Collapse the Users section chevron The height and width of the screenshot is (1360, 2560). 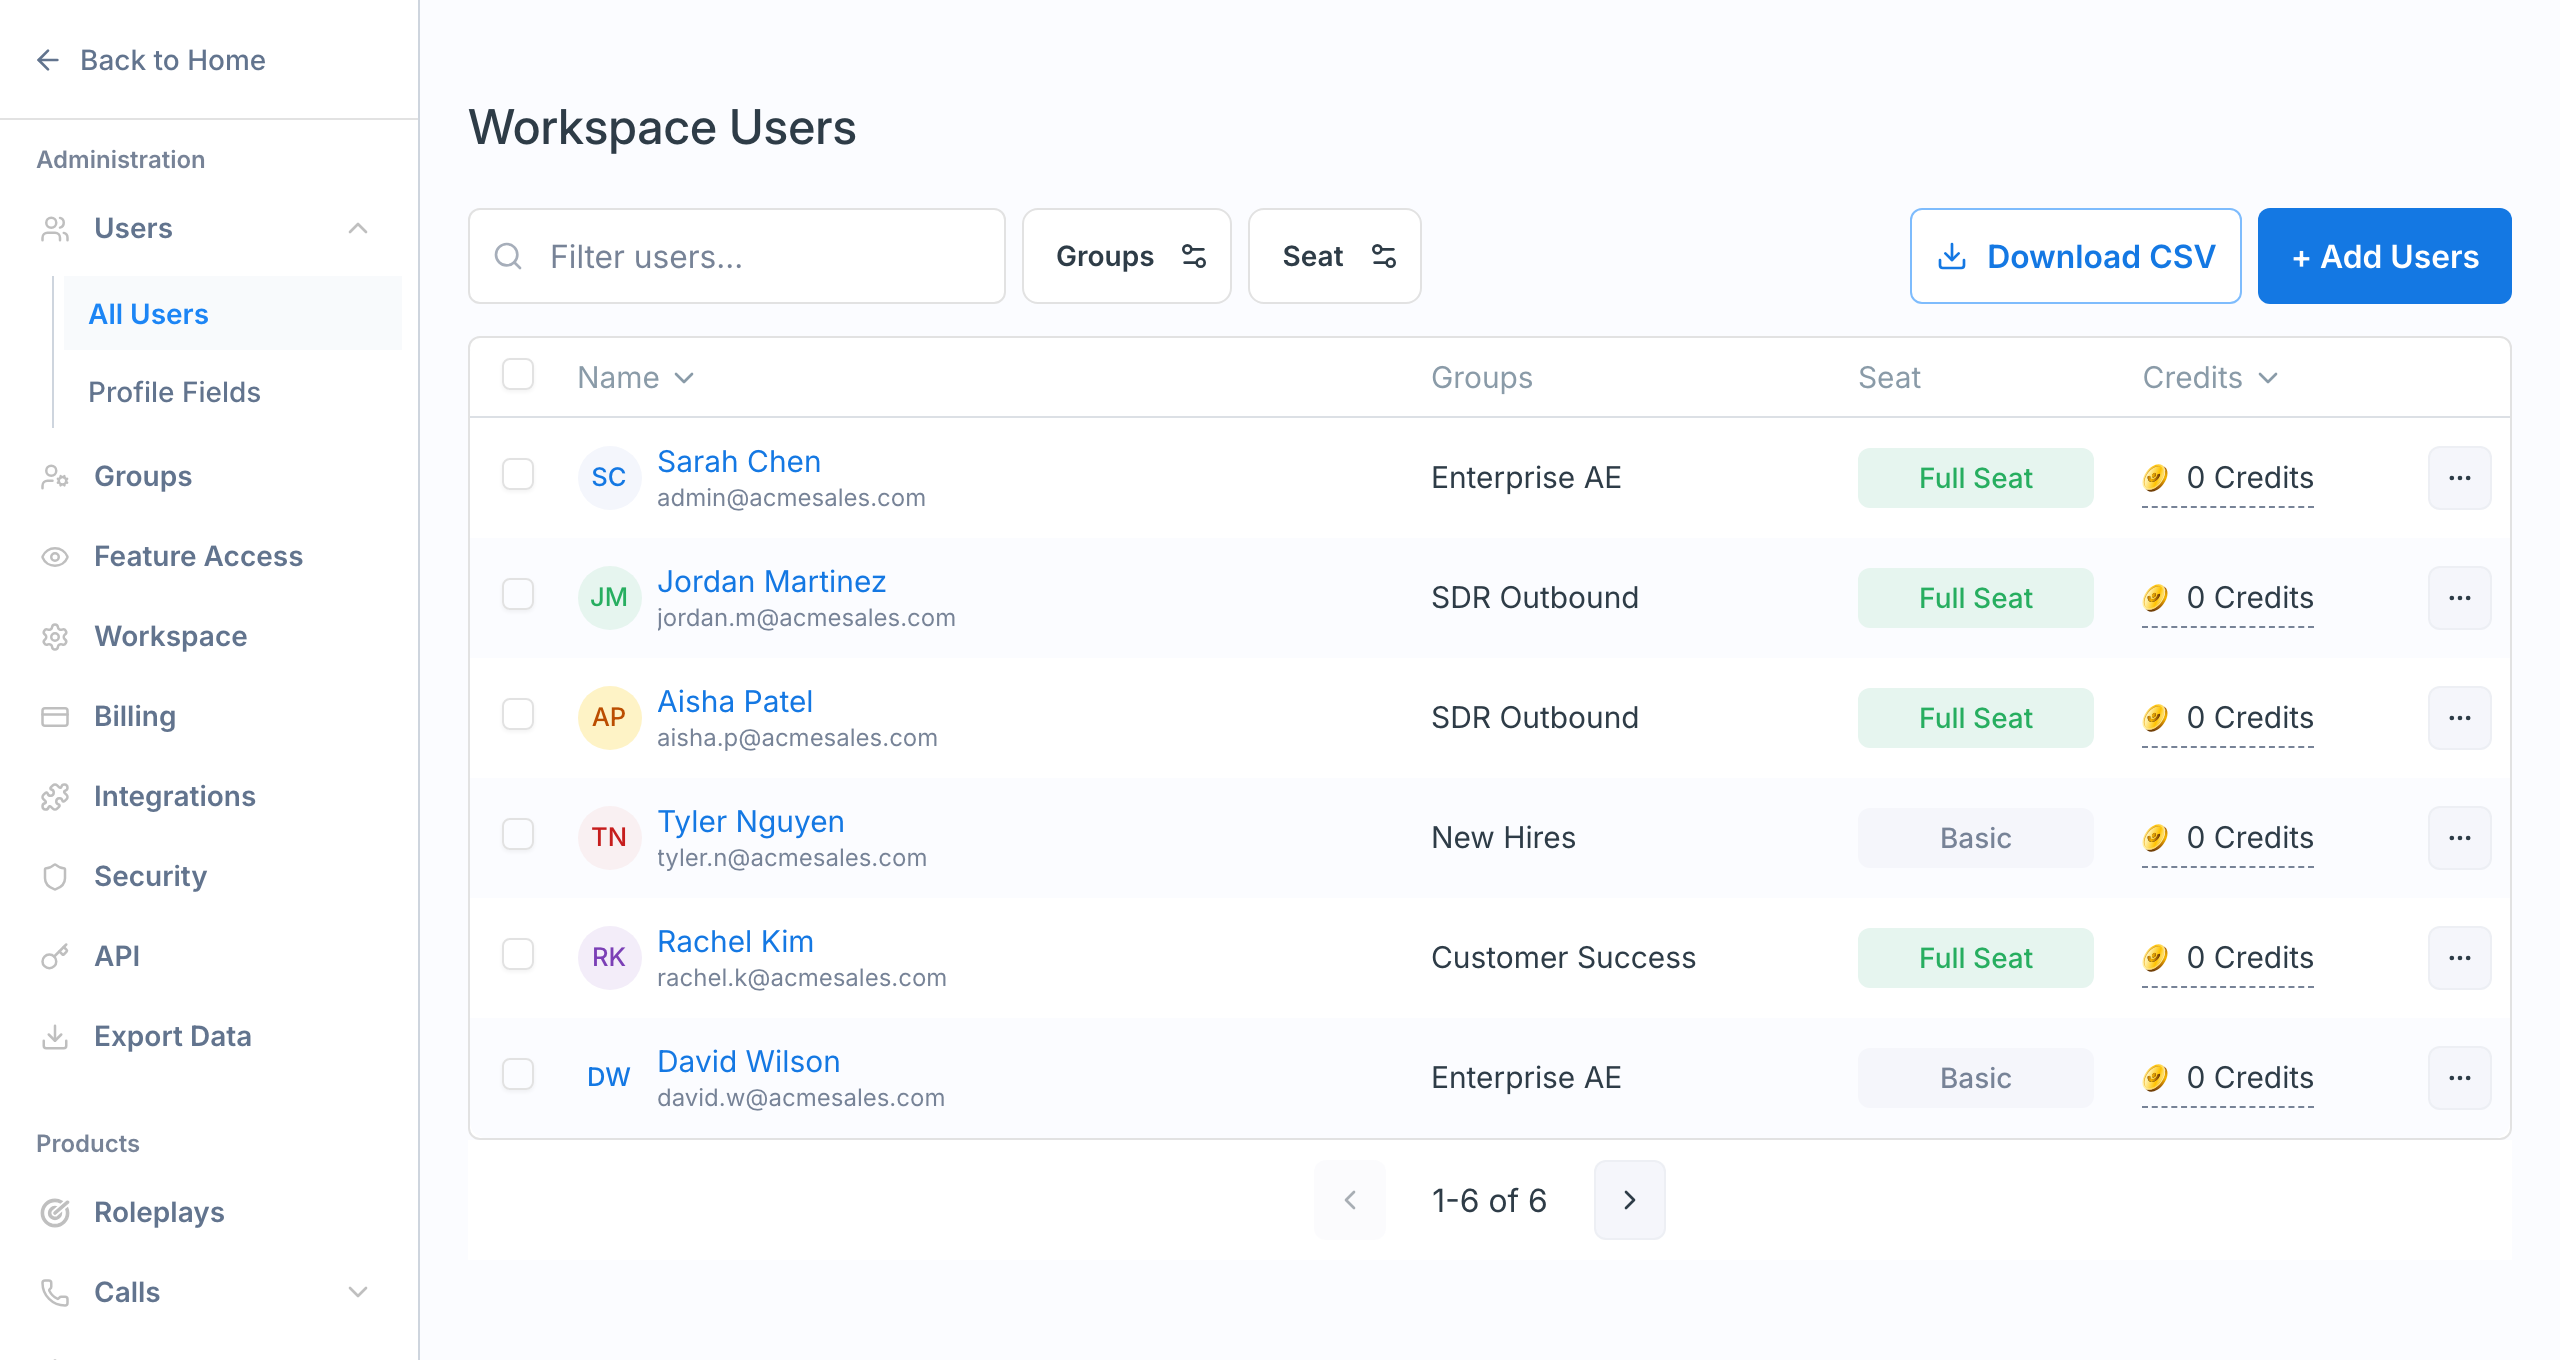point(358,229)
